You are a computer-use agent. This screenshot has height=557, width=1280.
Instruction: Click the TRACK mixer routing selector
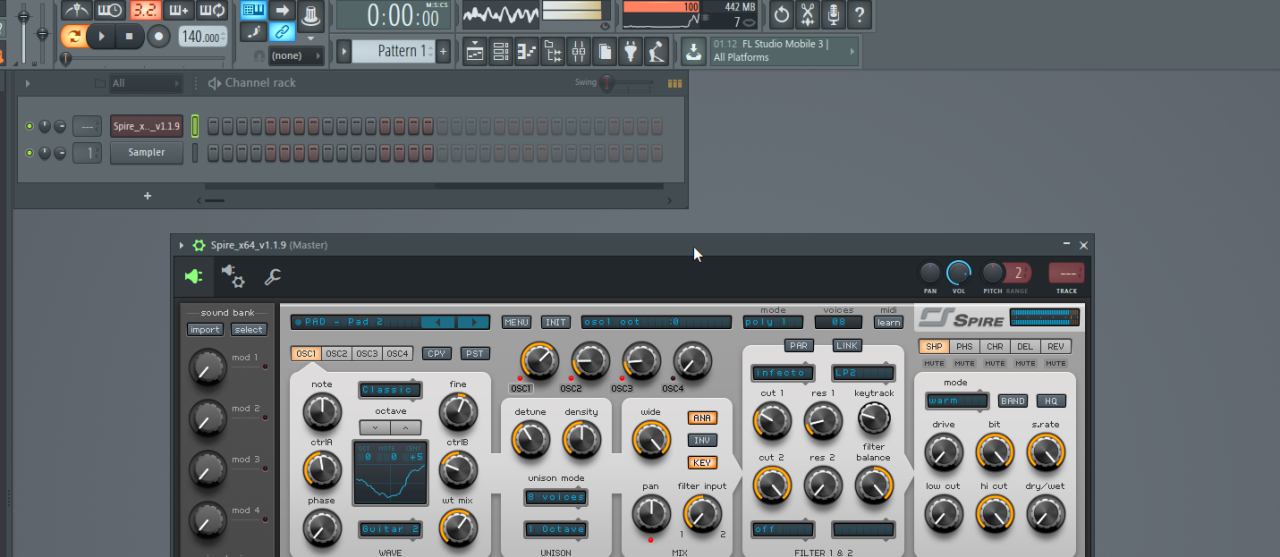tap(1066, 273)
